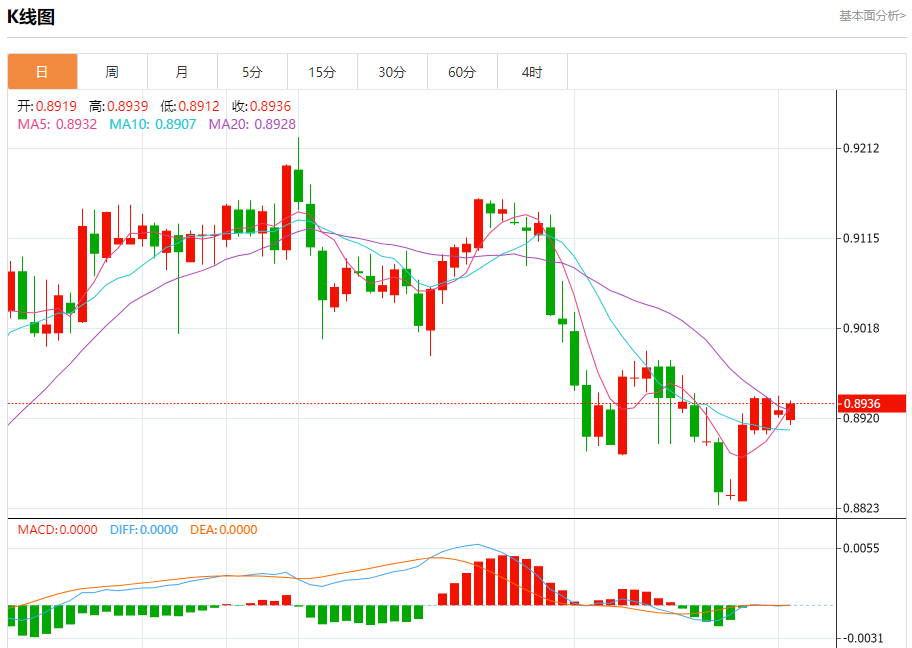
Task: Open the 5分 interval tab
Action: pyautogui.click(x=252, y=72)
